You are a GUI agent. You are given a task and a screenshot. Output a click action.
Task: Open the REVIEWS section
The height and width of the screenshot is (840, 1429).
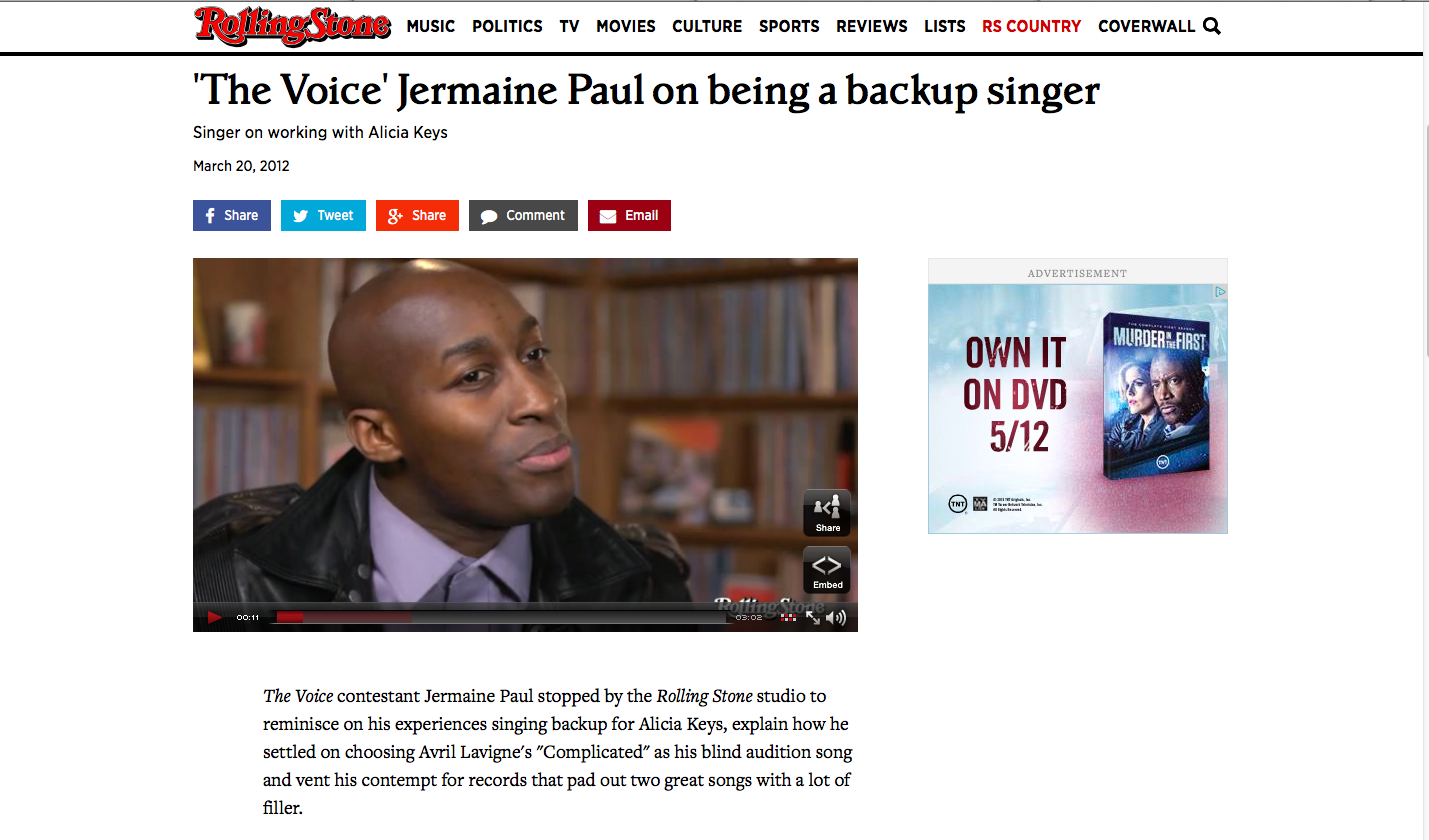872,26
